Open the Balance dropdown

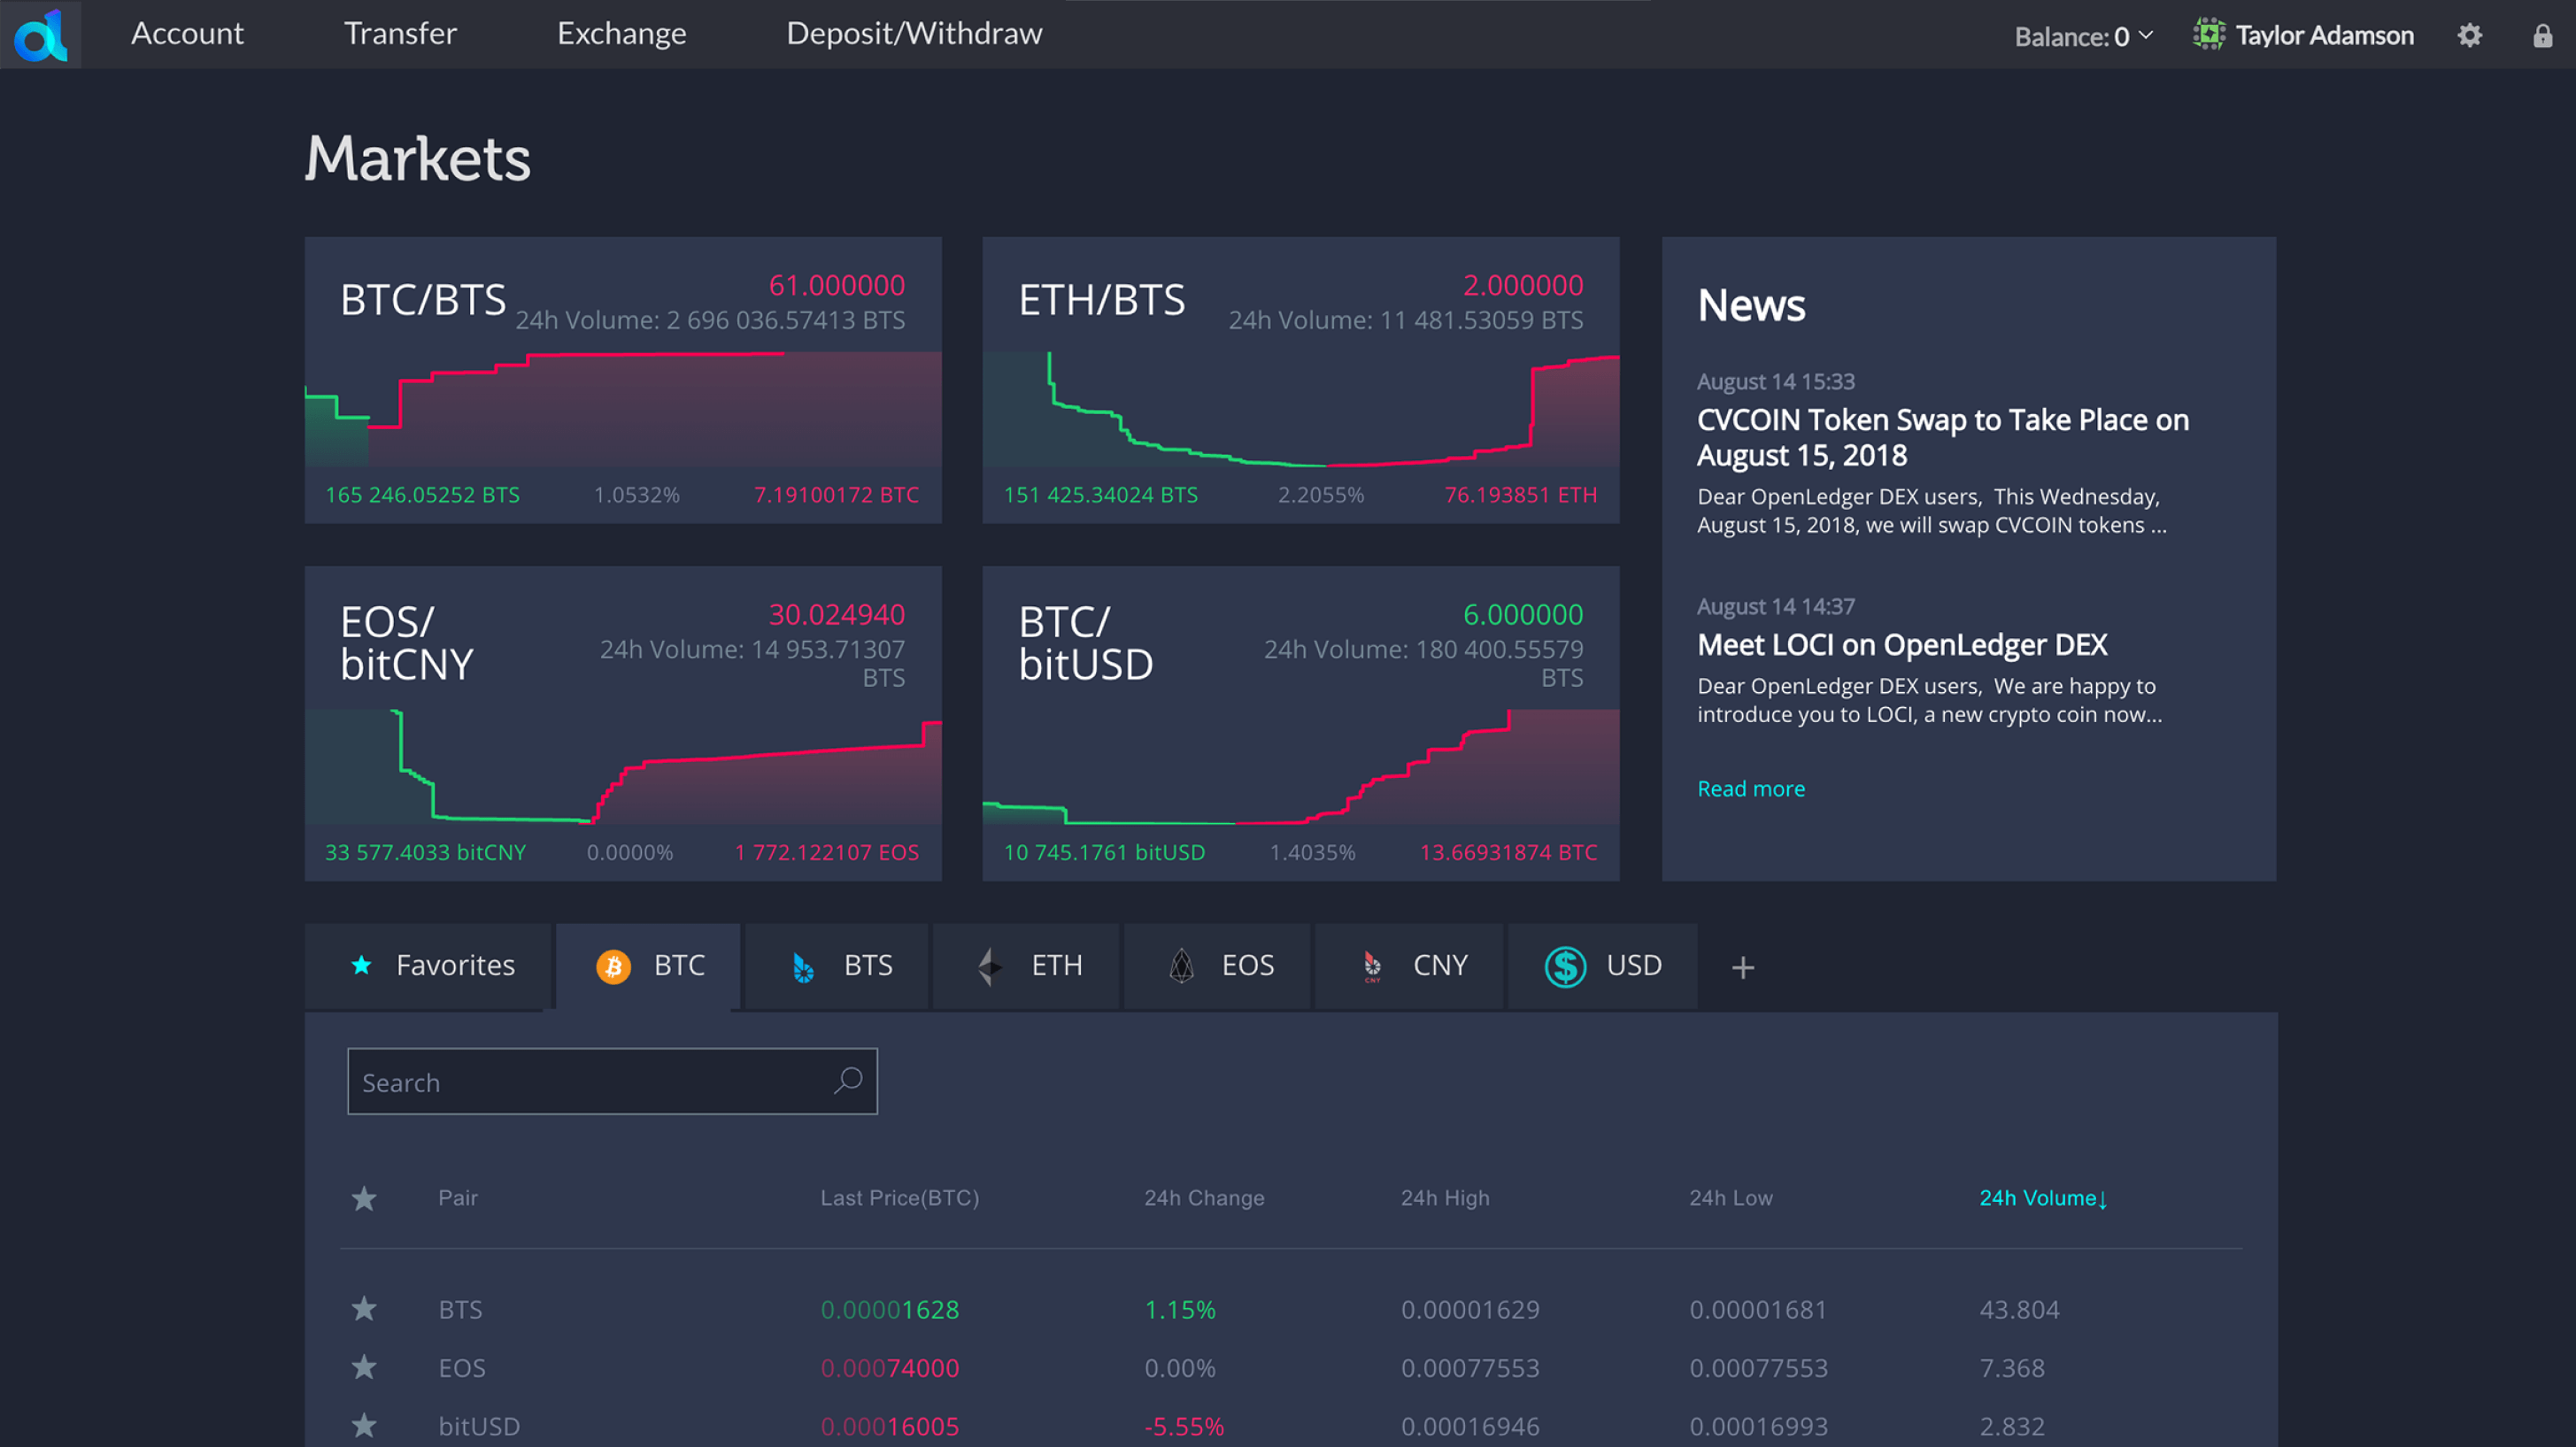tap(2081, 36)
